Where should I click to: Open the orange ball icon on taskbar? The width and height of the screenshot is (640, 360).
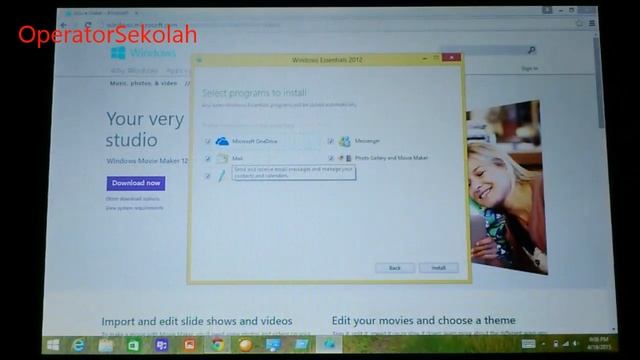245,346
